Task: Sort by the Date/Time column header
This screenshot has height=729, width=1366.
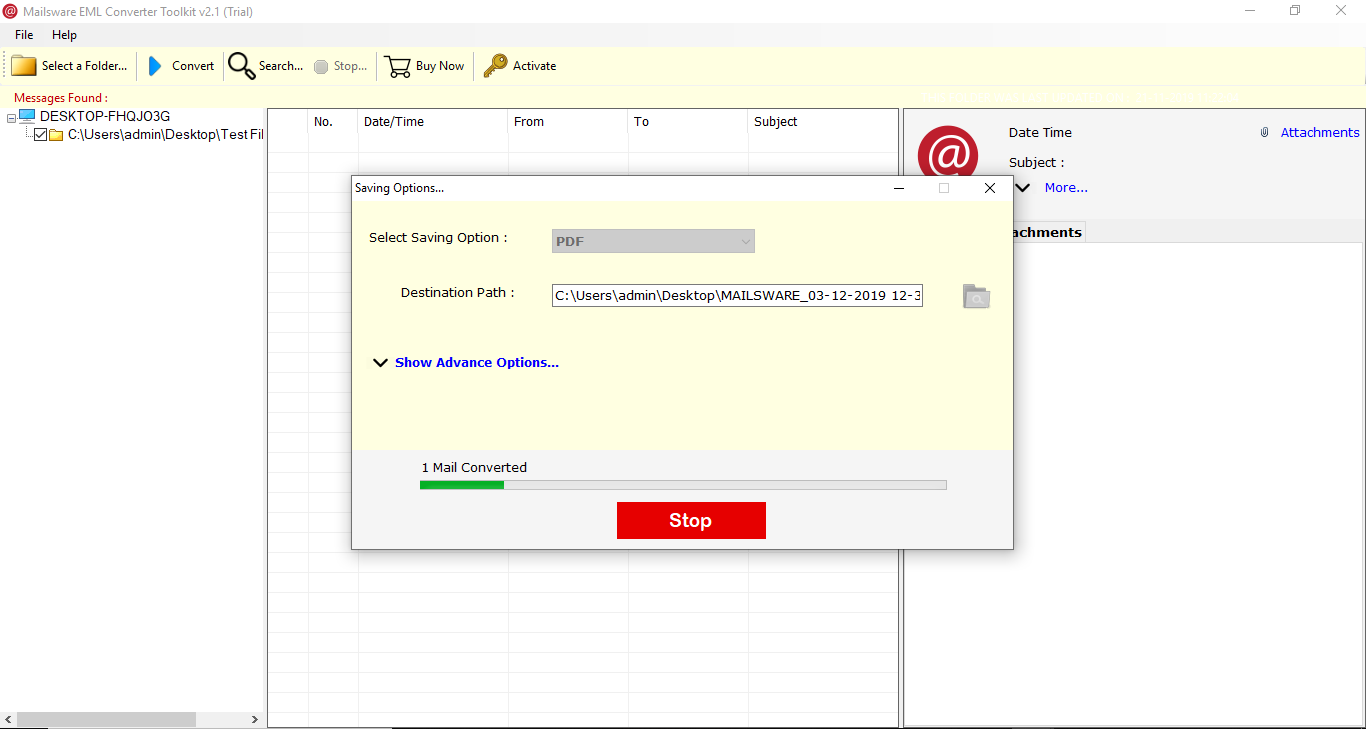Action: pyautogui.click(x=433, y=122)
